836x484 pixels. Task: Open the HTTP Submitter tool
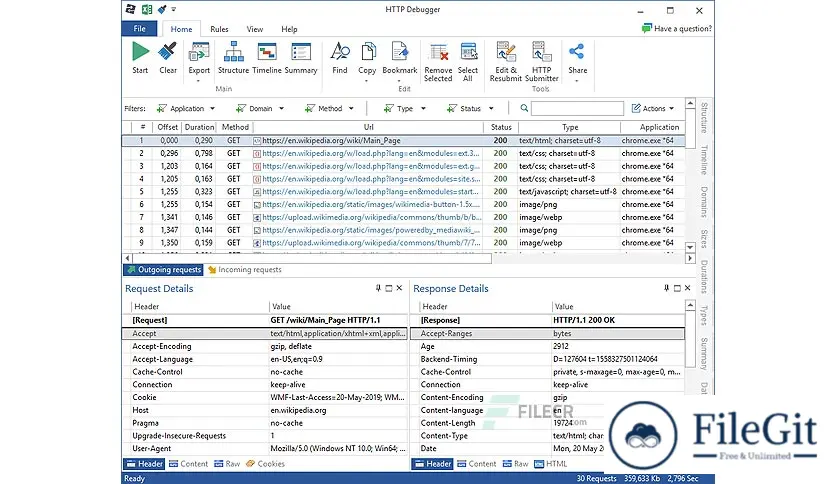pos(542,62)
